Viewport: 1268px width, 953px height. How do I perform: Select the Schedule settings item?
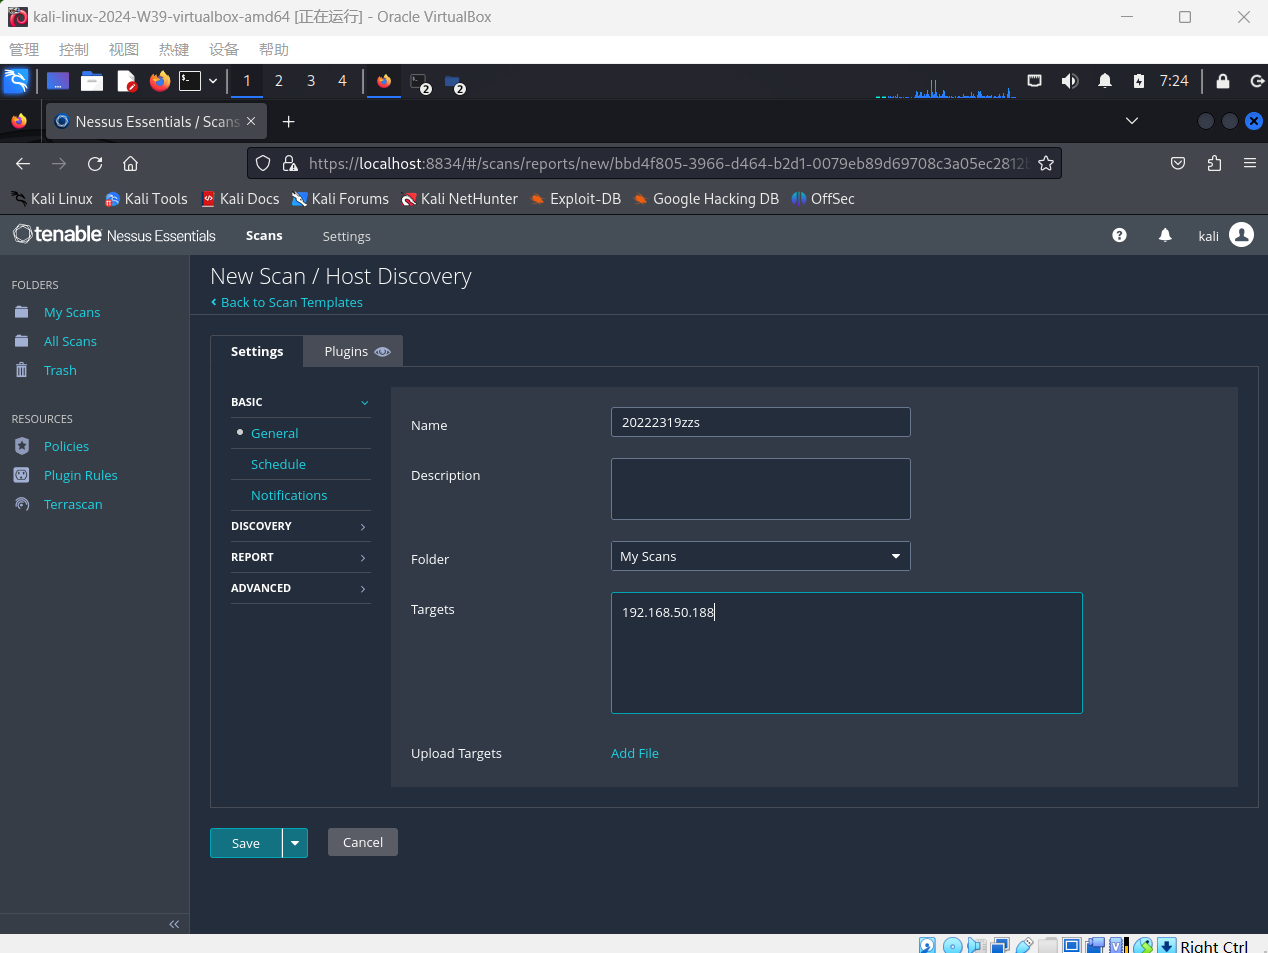coord(278,464)
